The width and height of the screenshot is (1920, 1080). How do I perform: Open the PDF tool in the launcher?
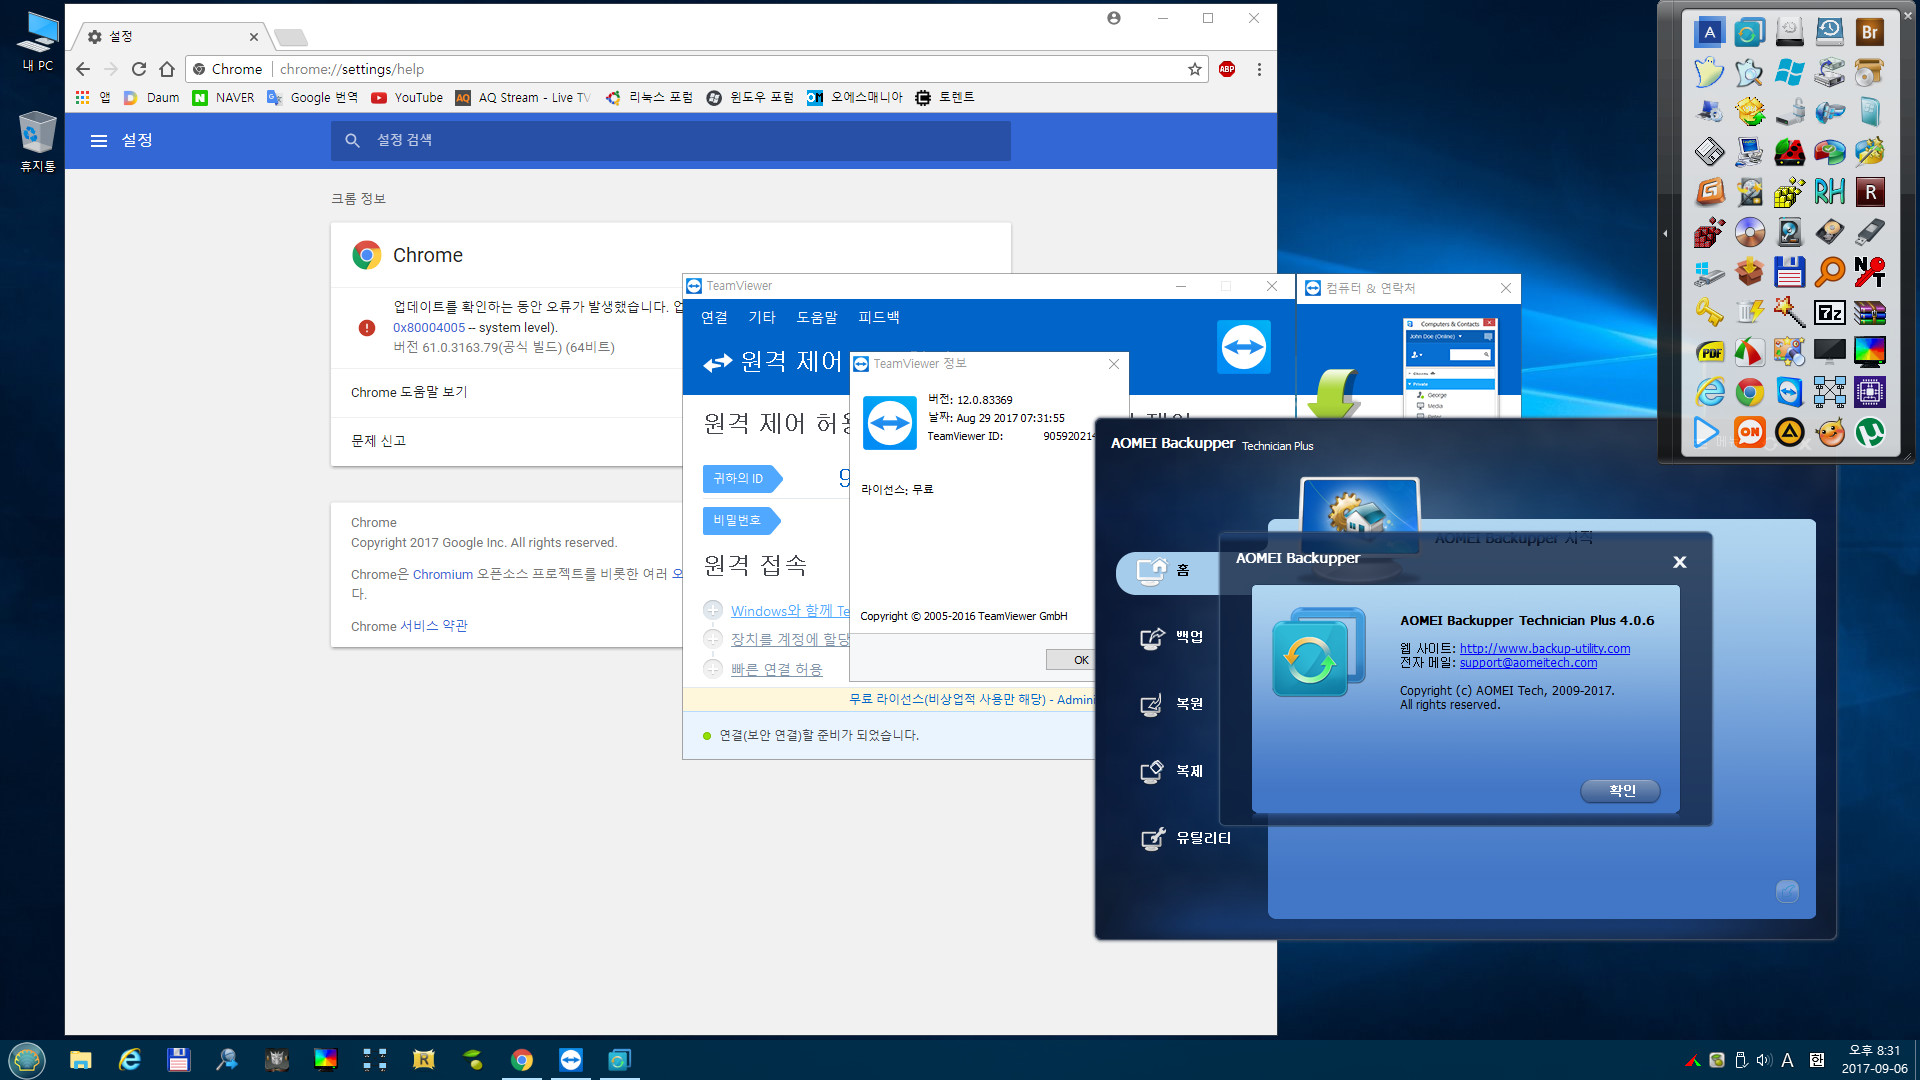point(1709,352)
